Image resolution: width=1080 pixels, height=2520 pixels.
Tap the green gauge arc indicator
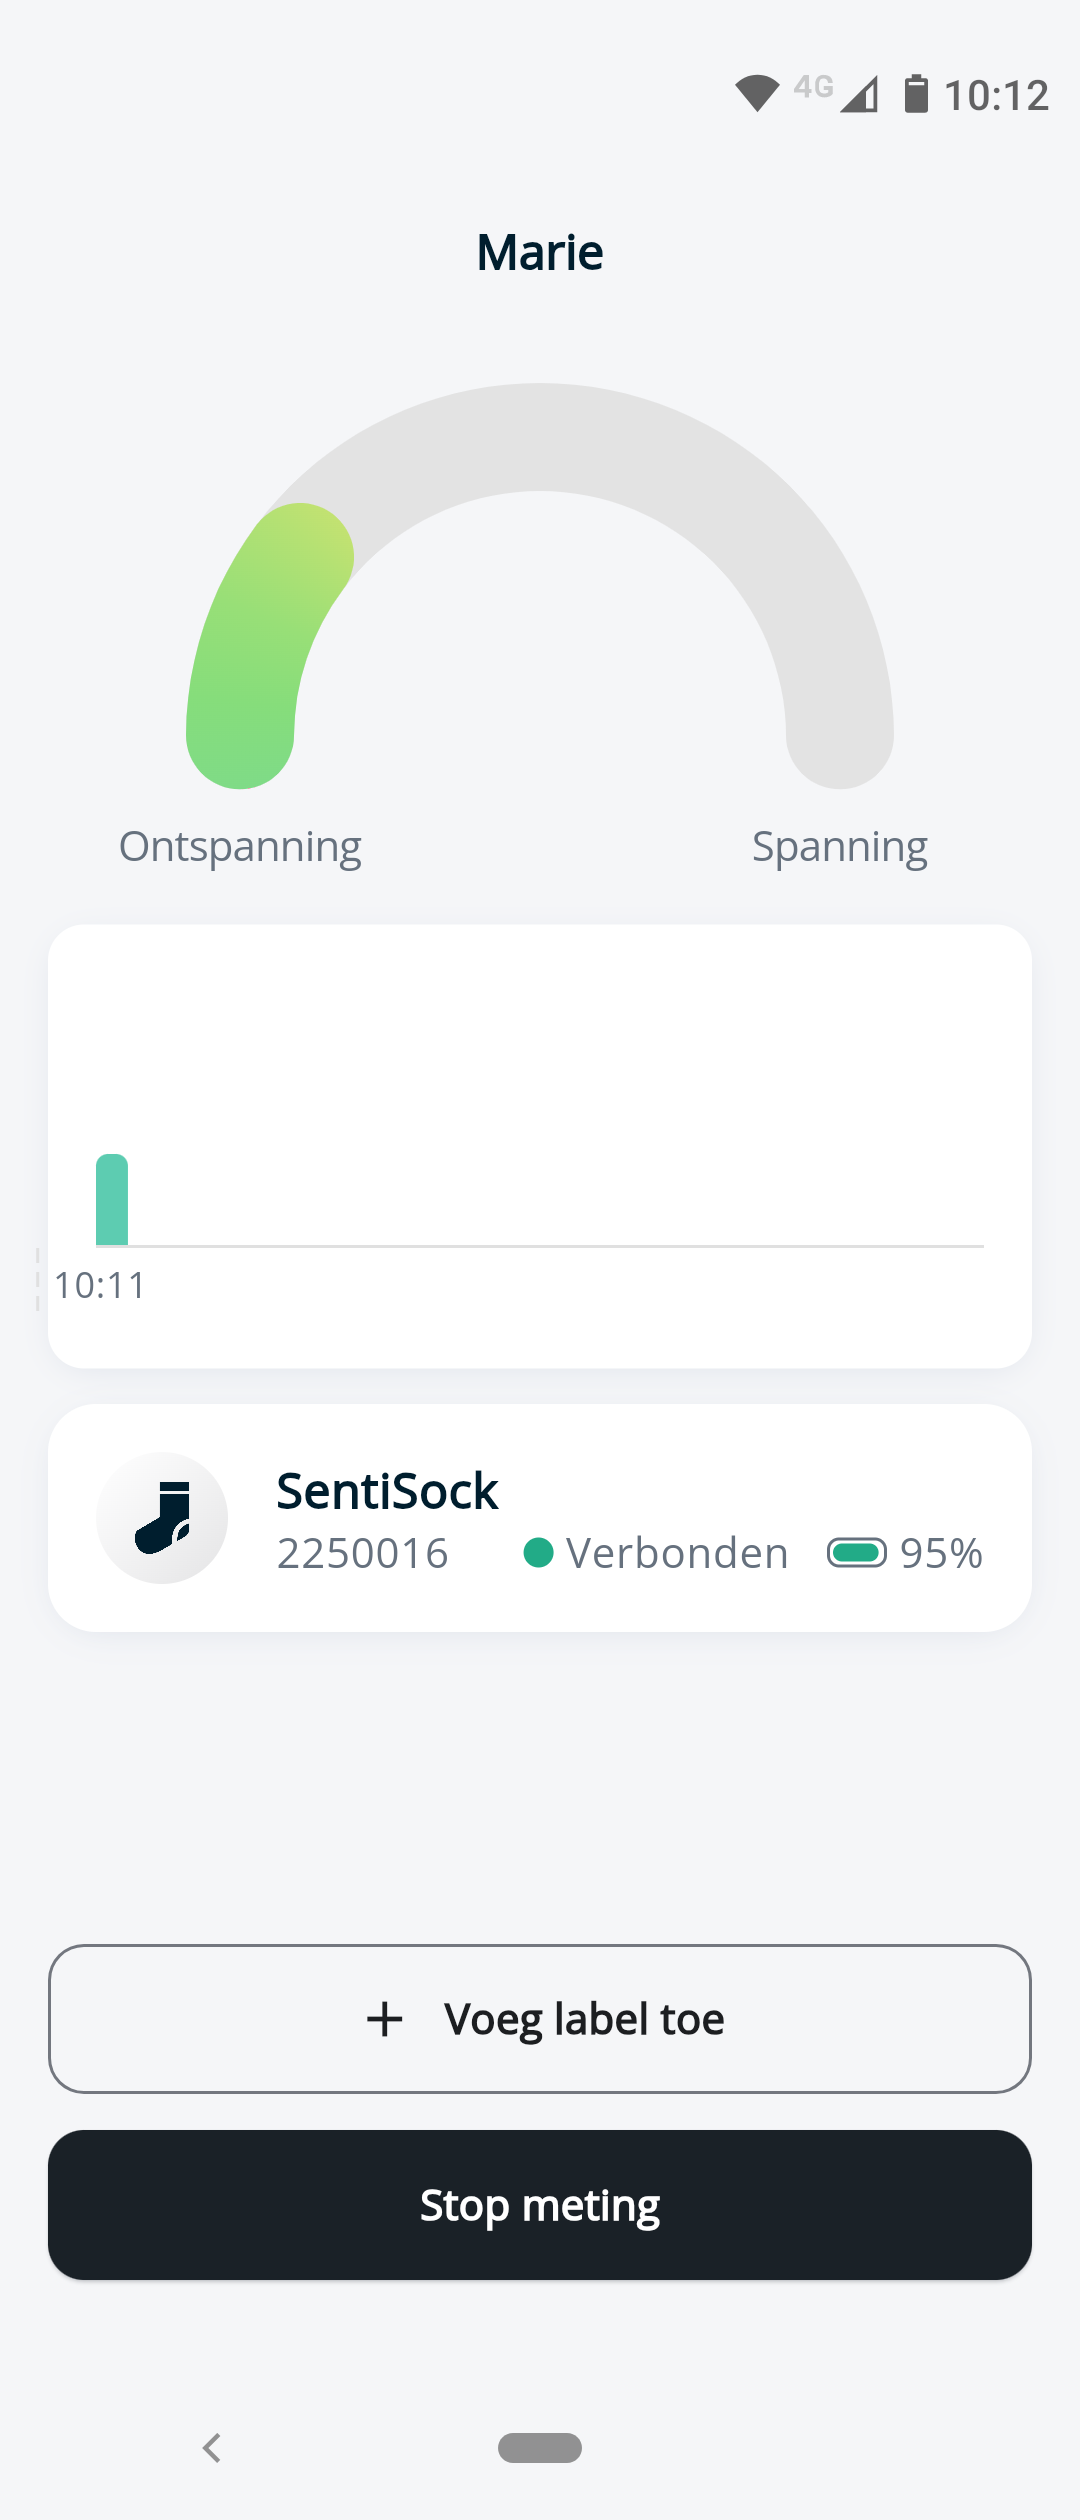[x=250, y=640]
